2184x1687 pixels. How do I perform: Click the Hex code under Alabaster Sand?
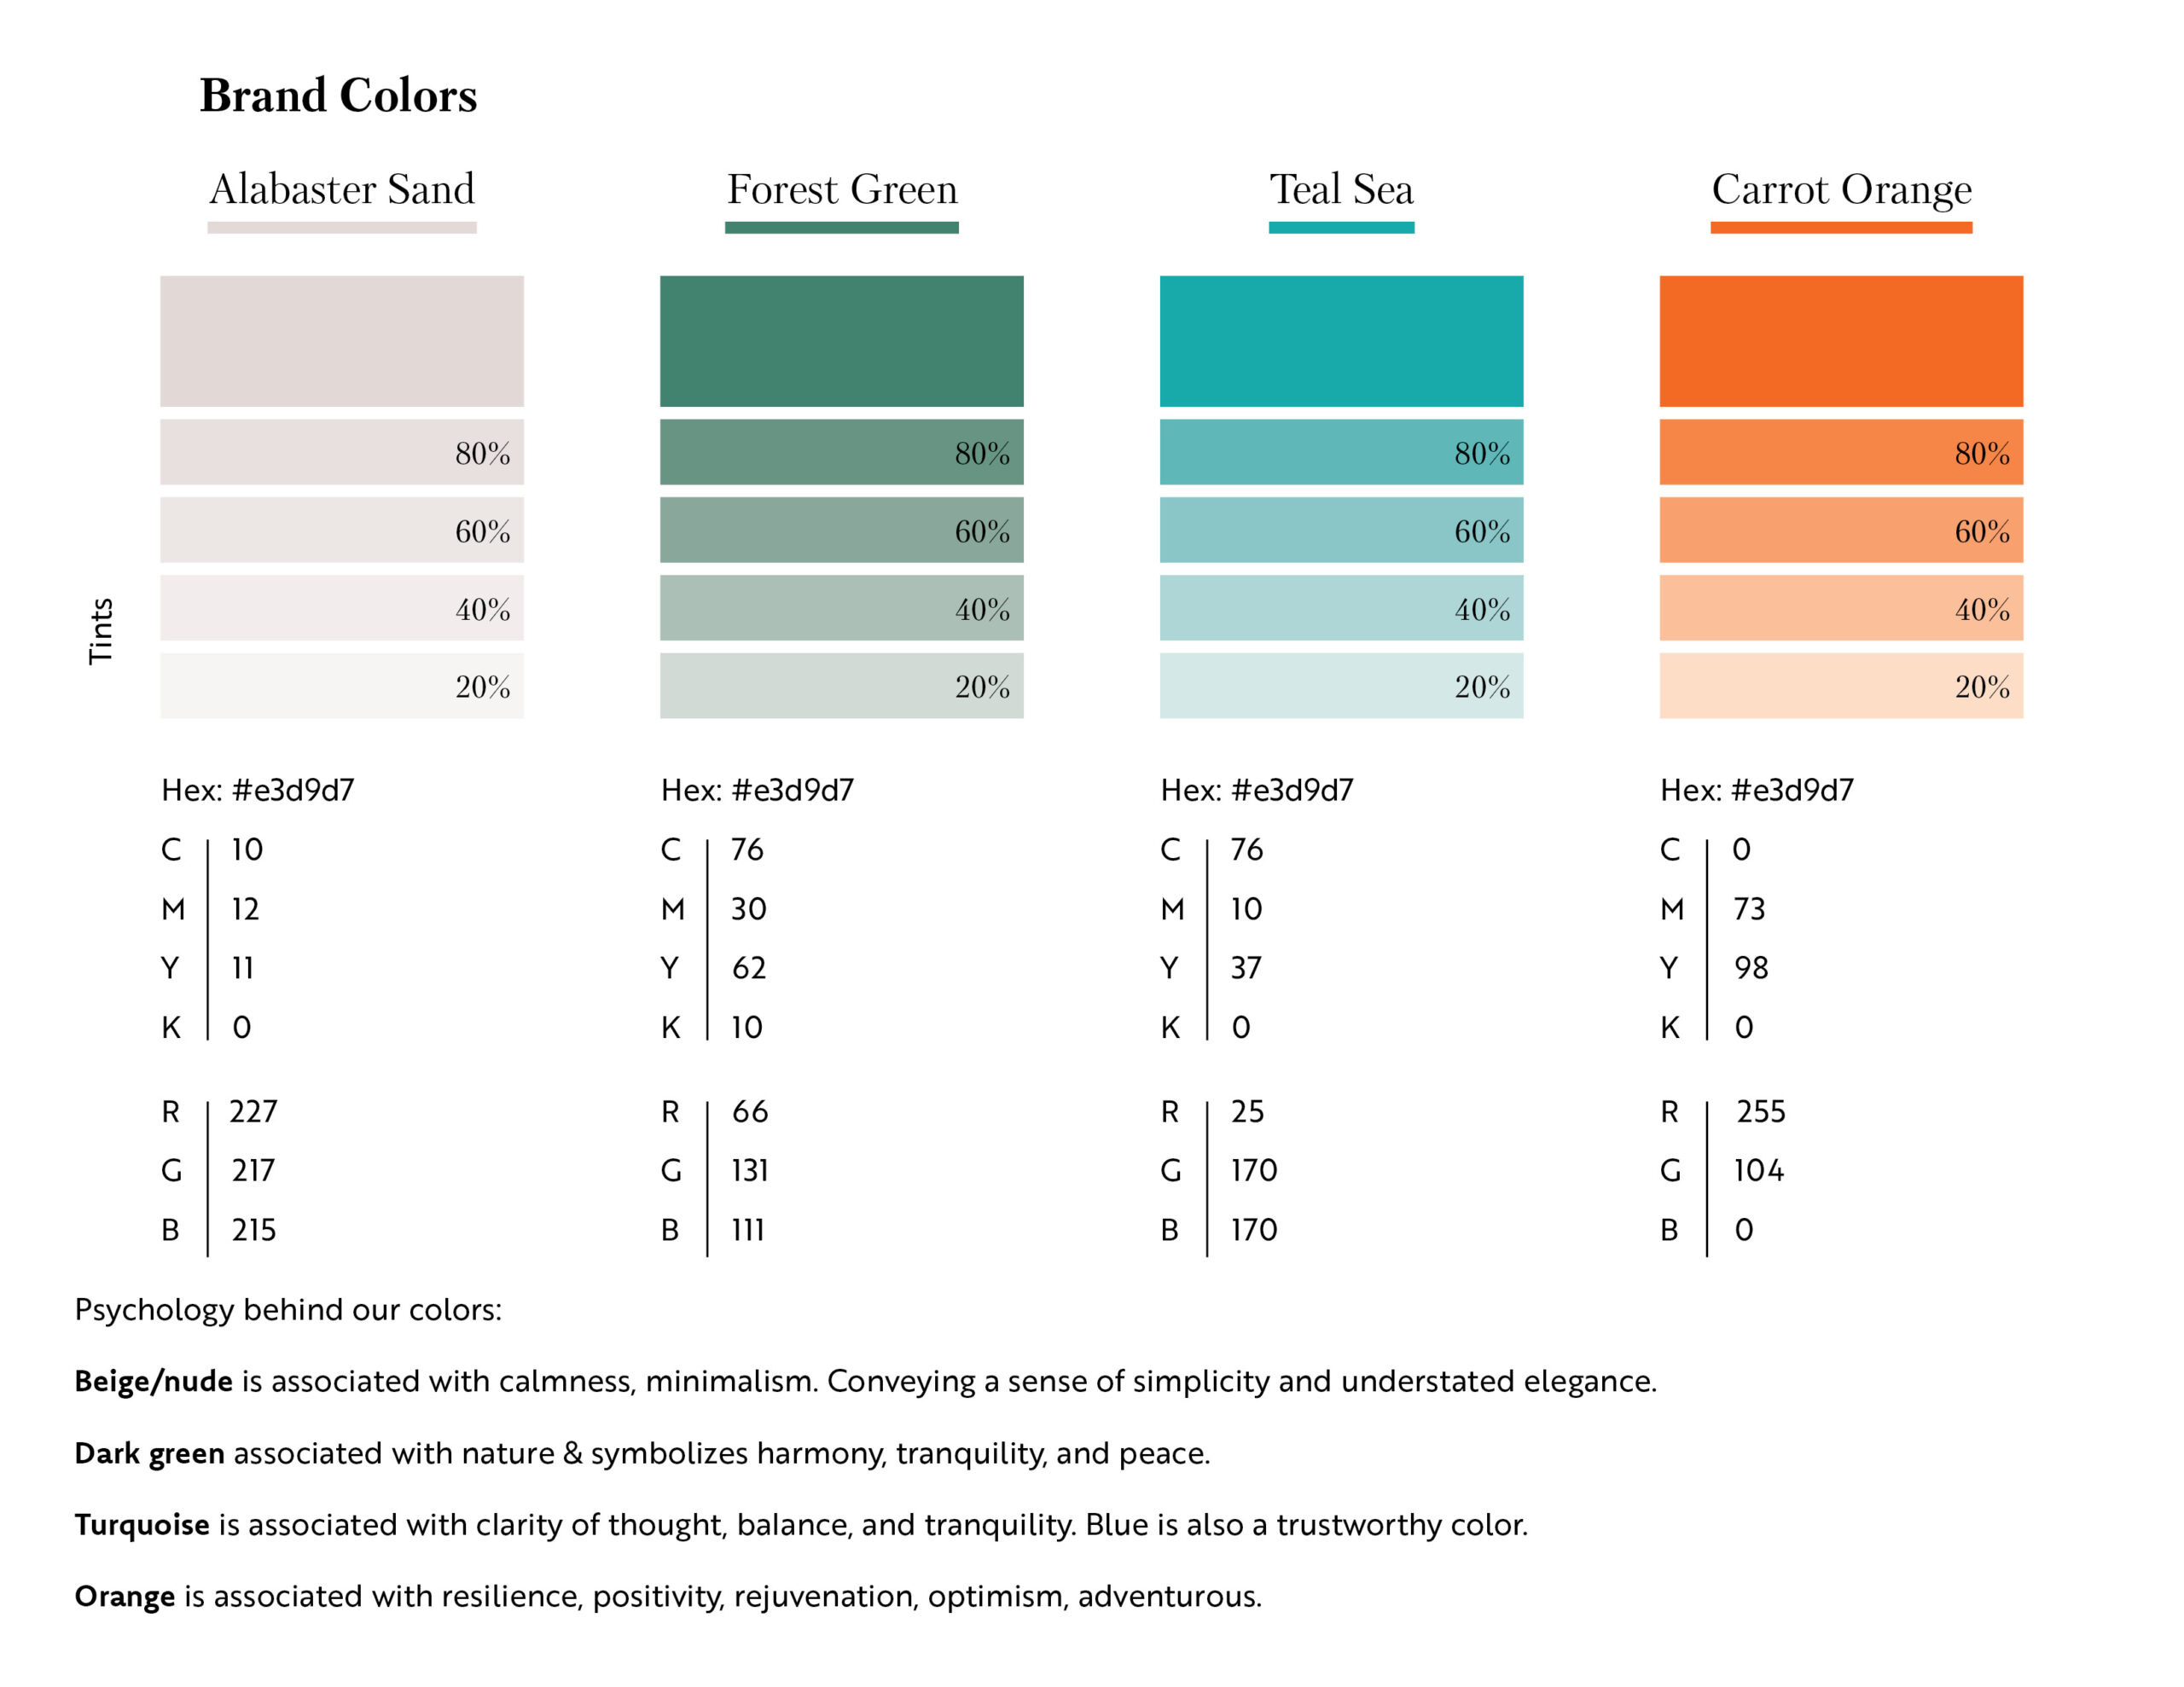pos(258,790)
